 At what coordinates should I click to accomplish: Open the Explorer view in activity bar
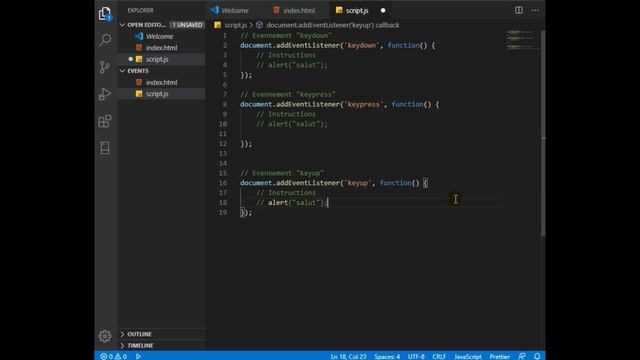click(105, 13)
